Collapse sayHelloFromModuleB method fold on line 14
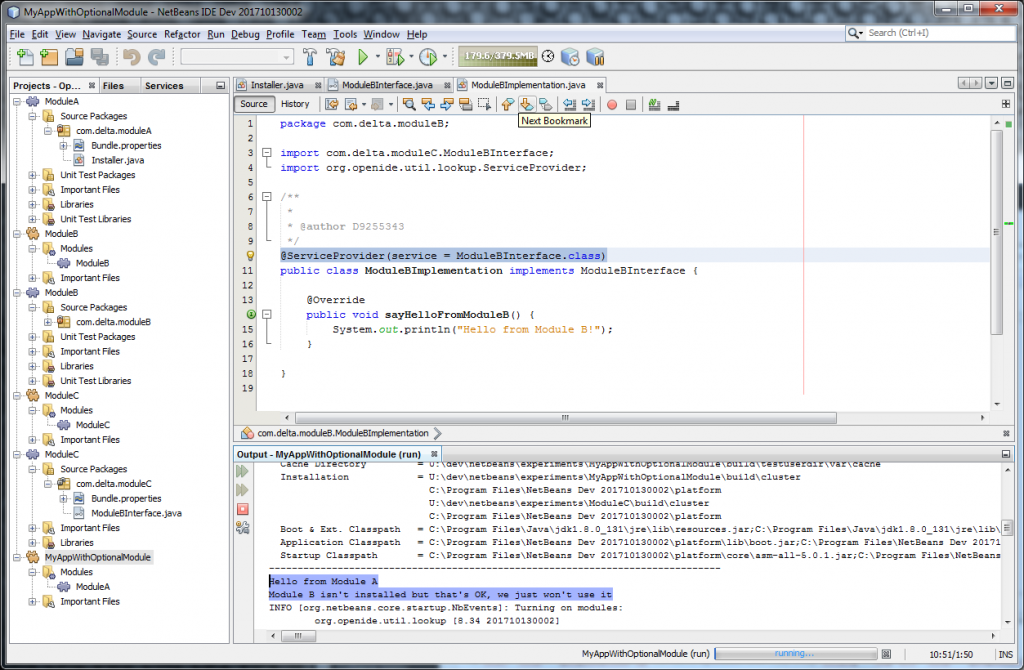Screen dimensions: 1024x670 pos(266,315)
